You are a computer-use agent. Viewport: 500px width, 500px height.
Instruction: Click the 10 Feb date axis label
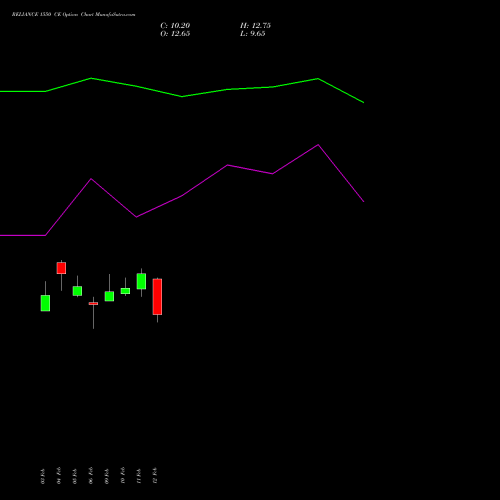pos(122,476)
